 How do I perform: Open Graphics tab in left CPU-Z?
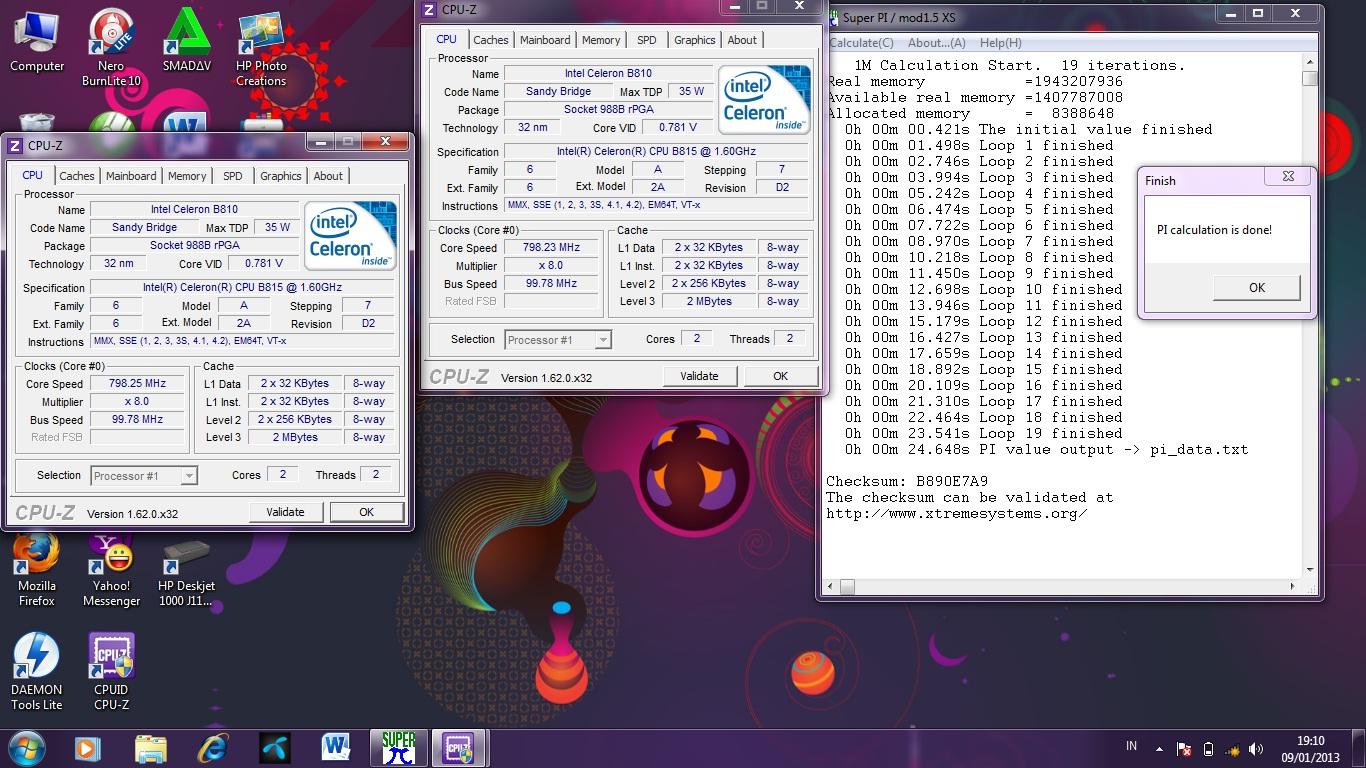pyautogui.click(x=281, y=176)
